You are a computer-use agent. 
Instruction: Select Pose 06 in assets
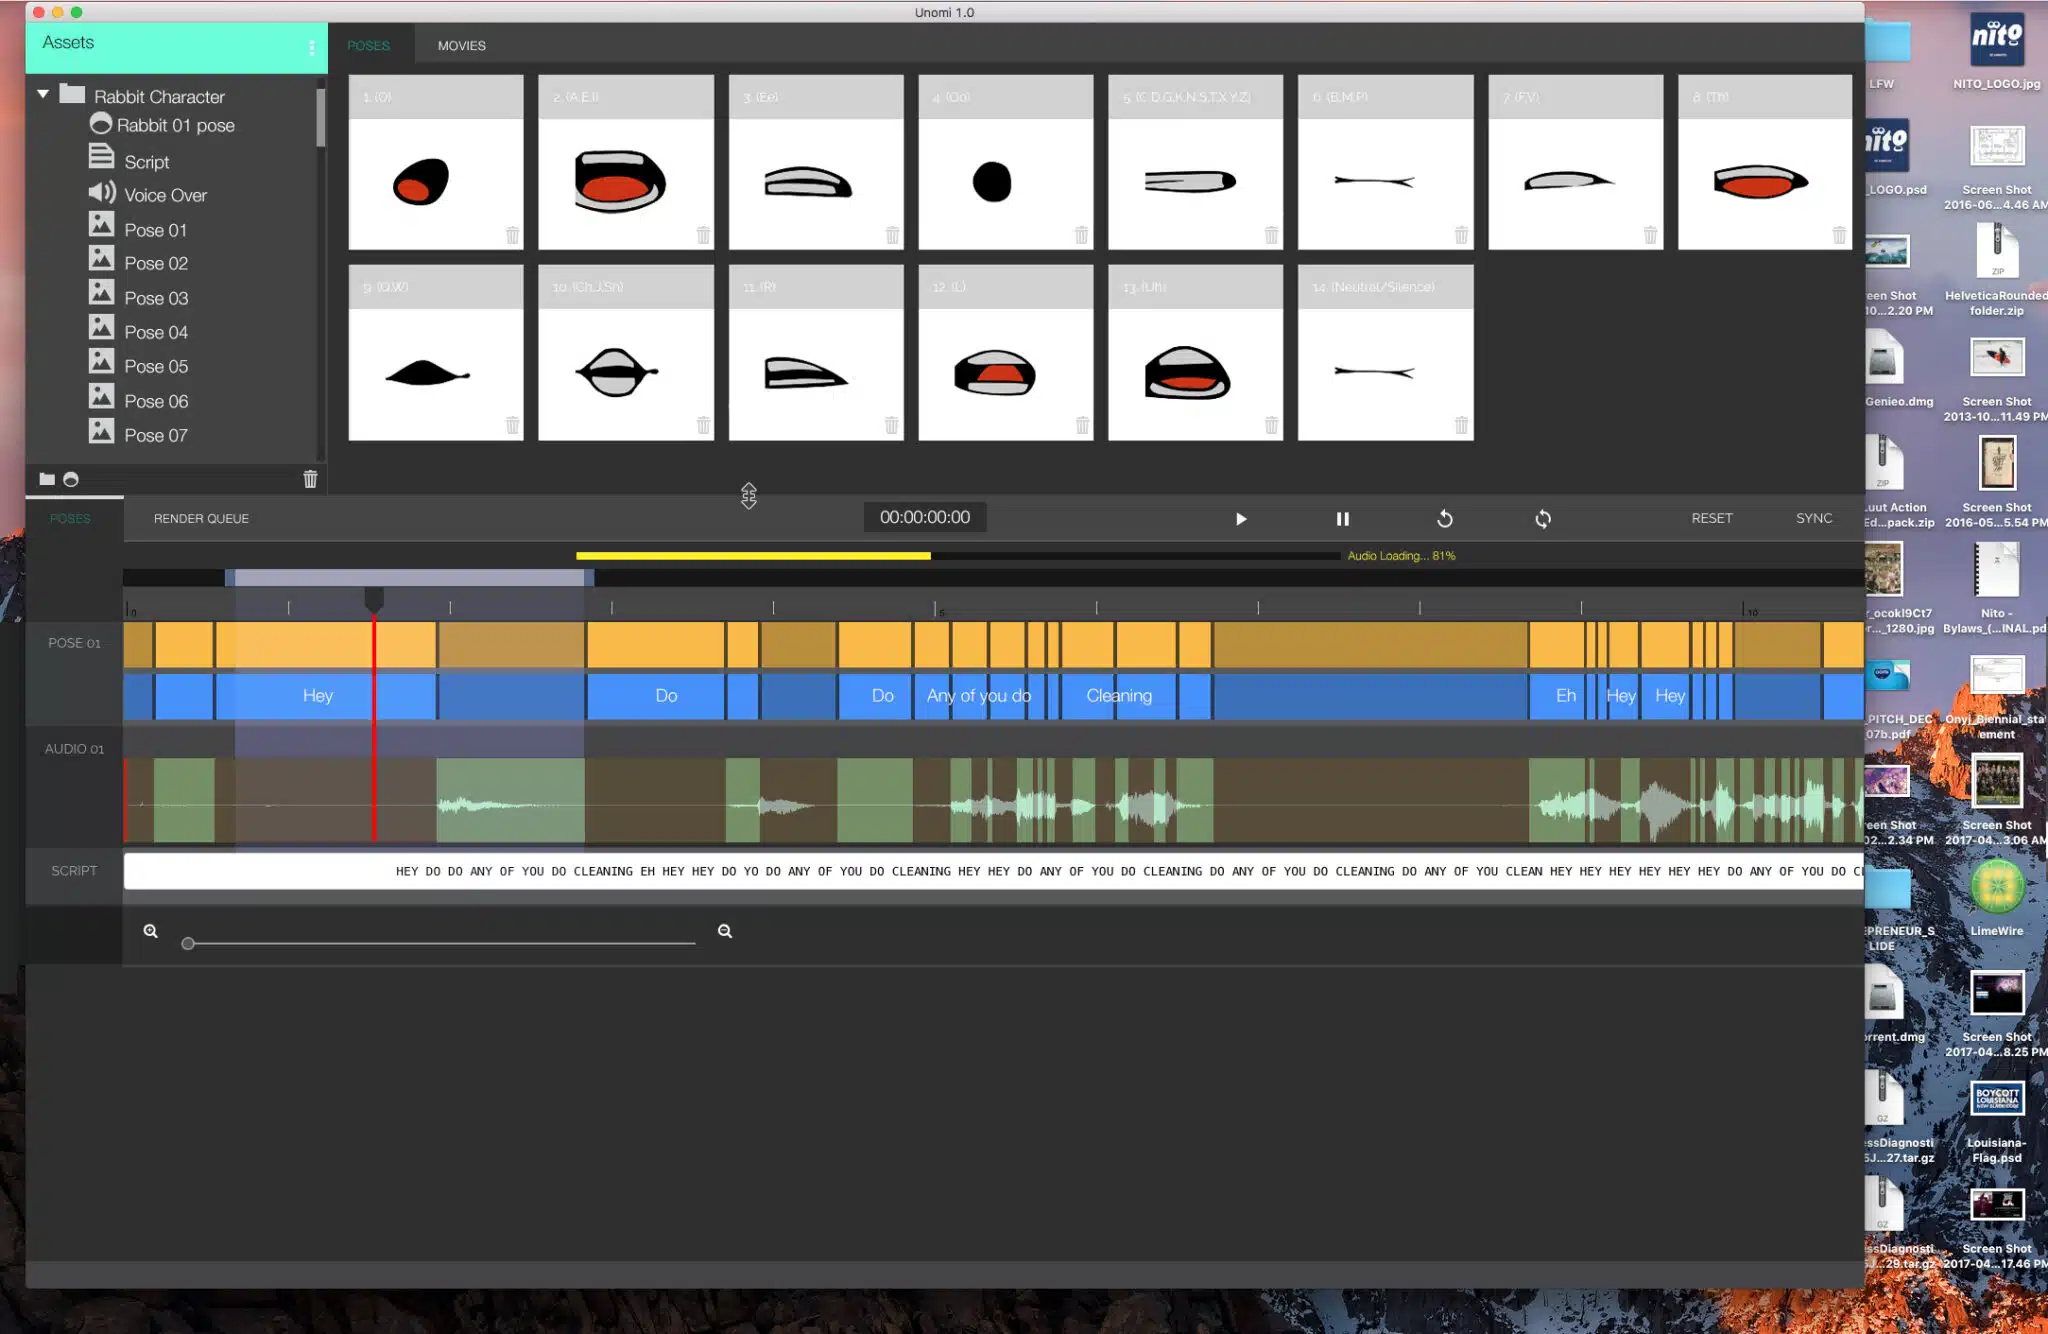pos(138,399)
